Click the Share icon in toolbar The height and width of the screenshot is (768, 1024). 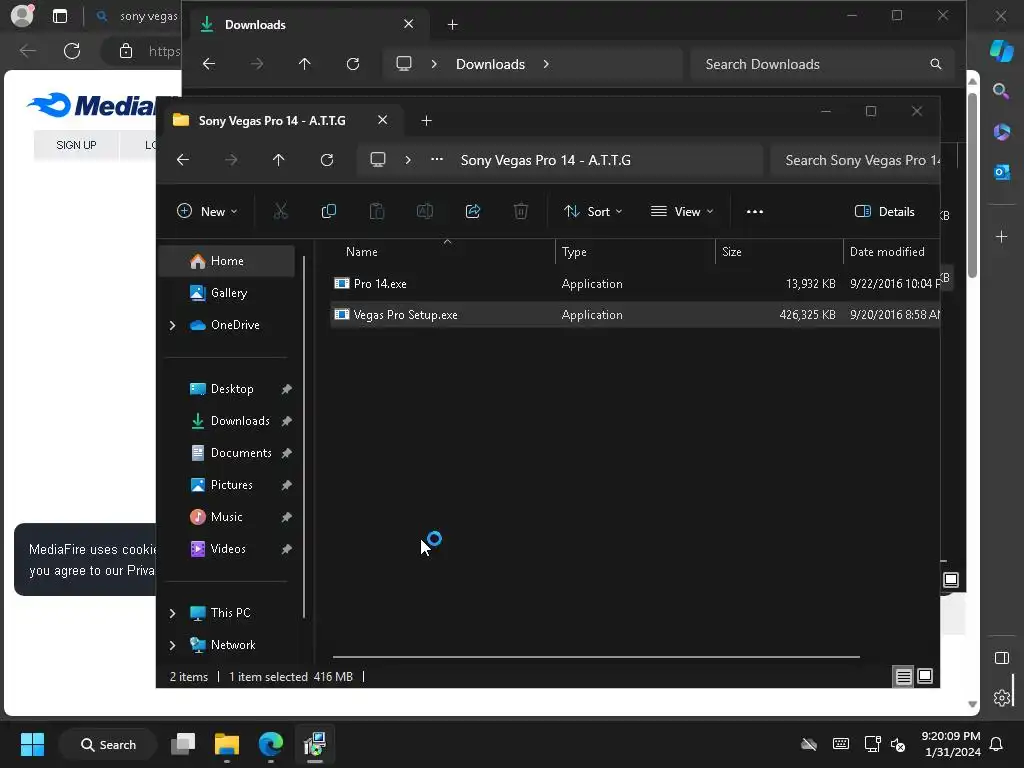click(x=473, y=211)
